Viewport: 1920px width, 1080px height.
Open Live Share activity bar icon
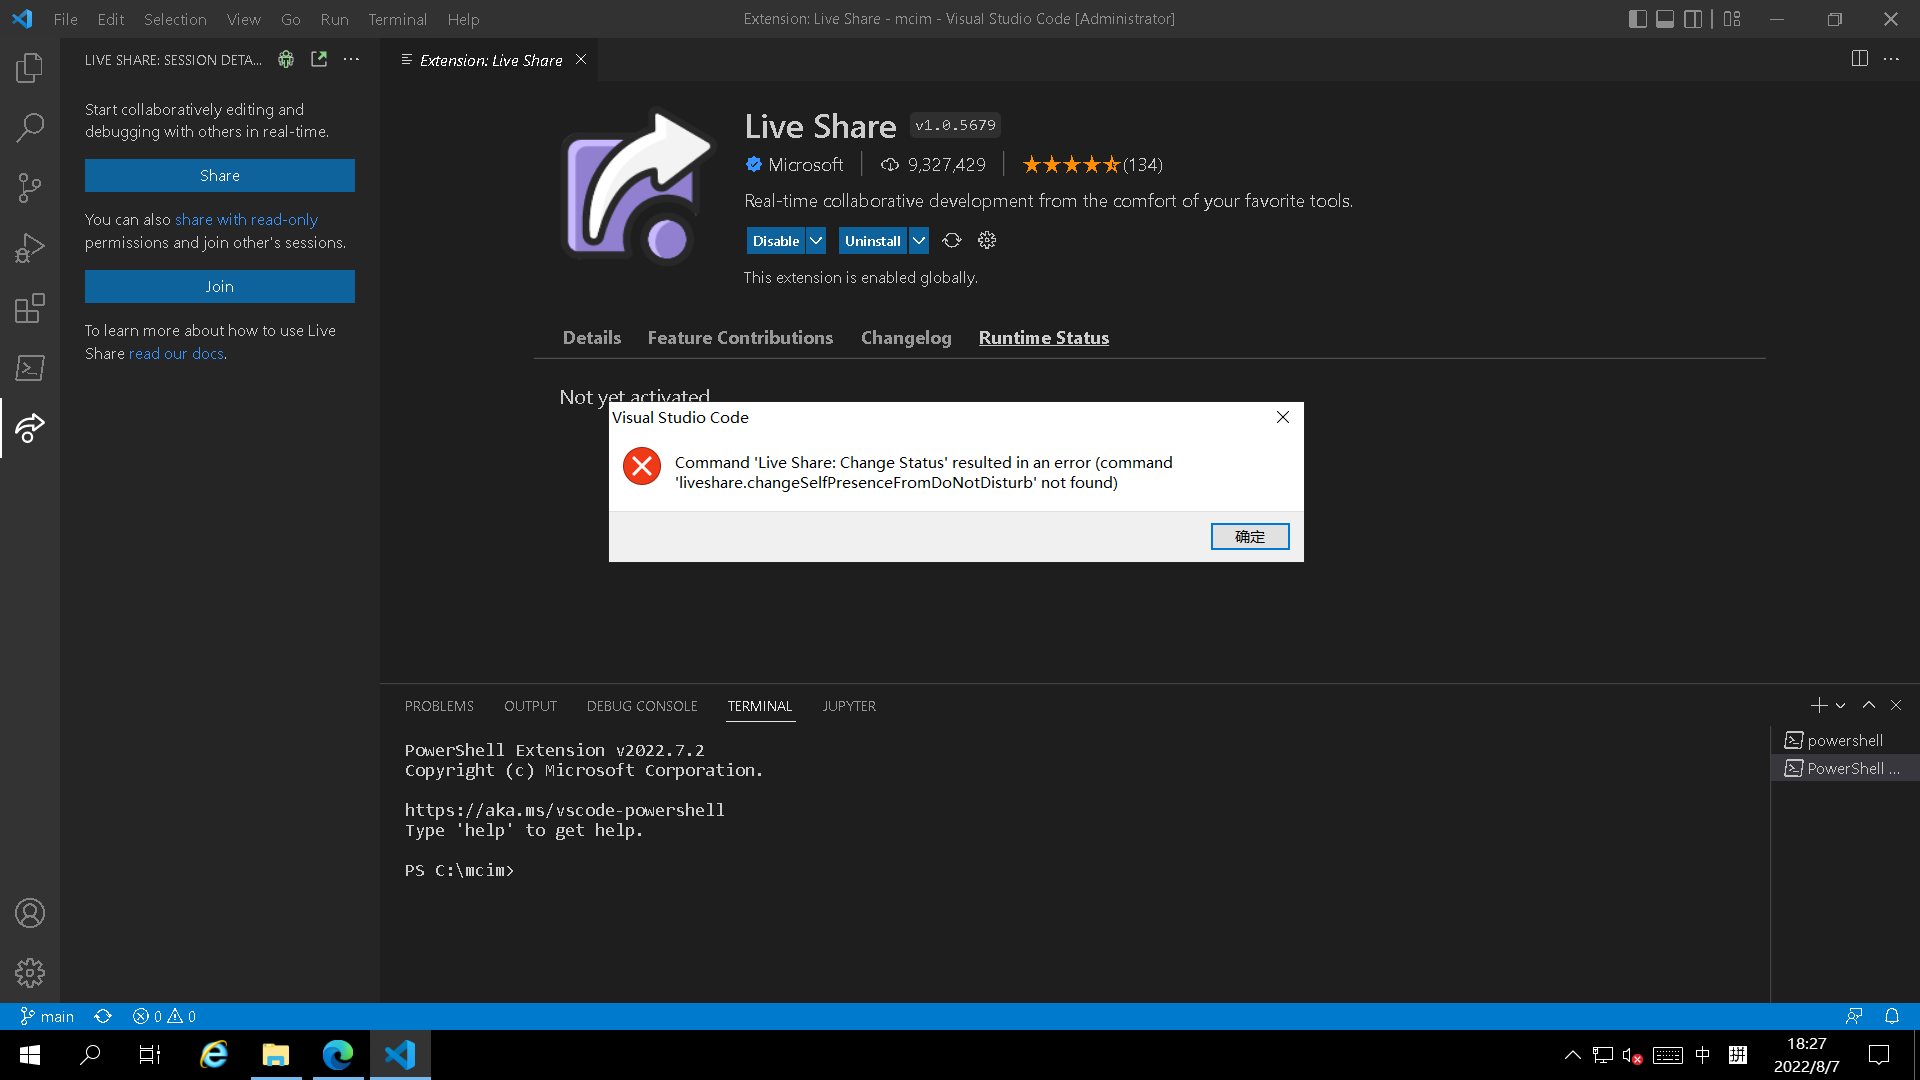(x=30, y=428)
